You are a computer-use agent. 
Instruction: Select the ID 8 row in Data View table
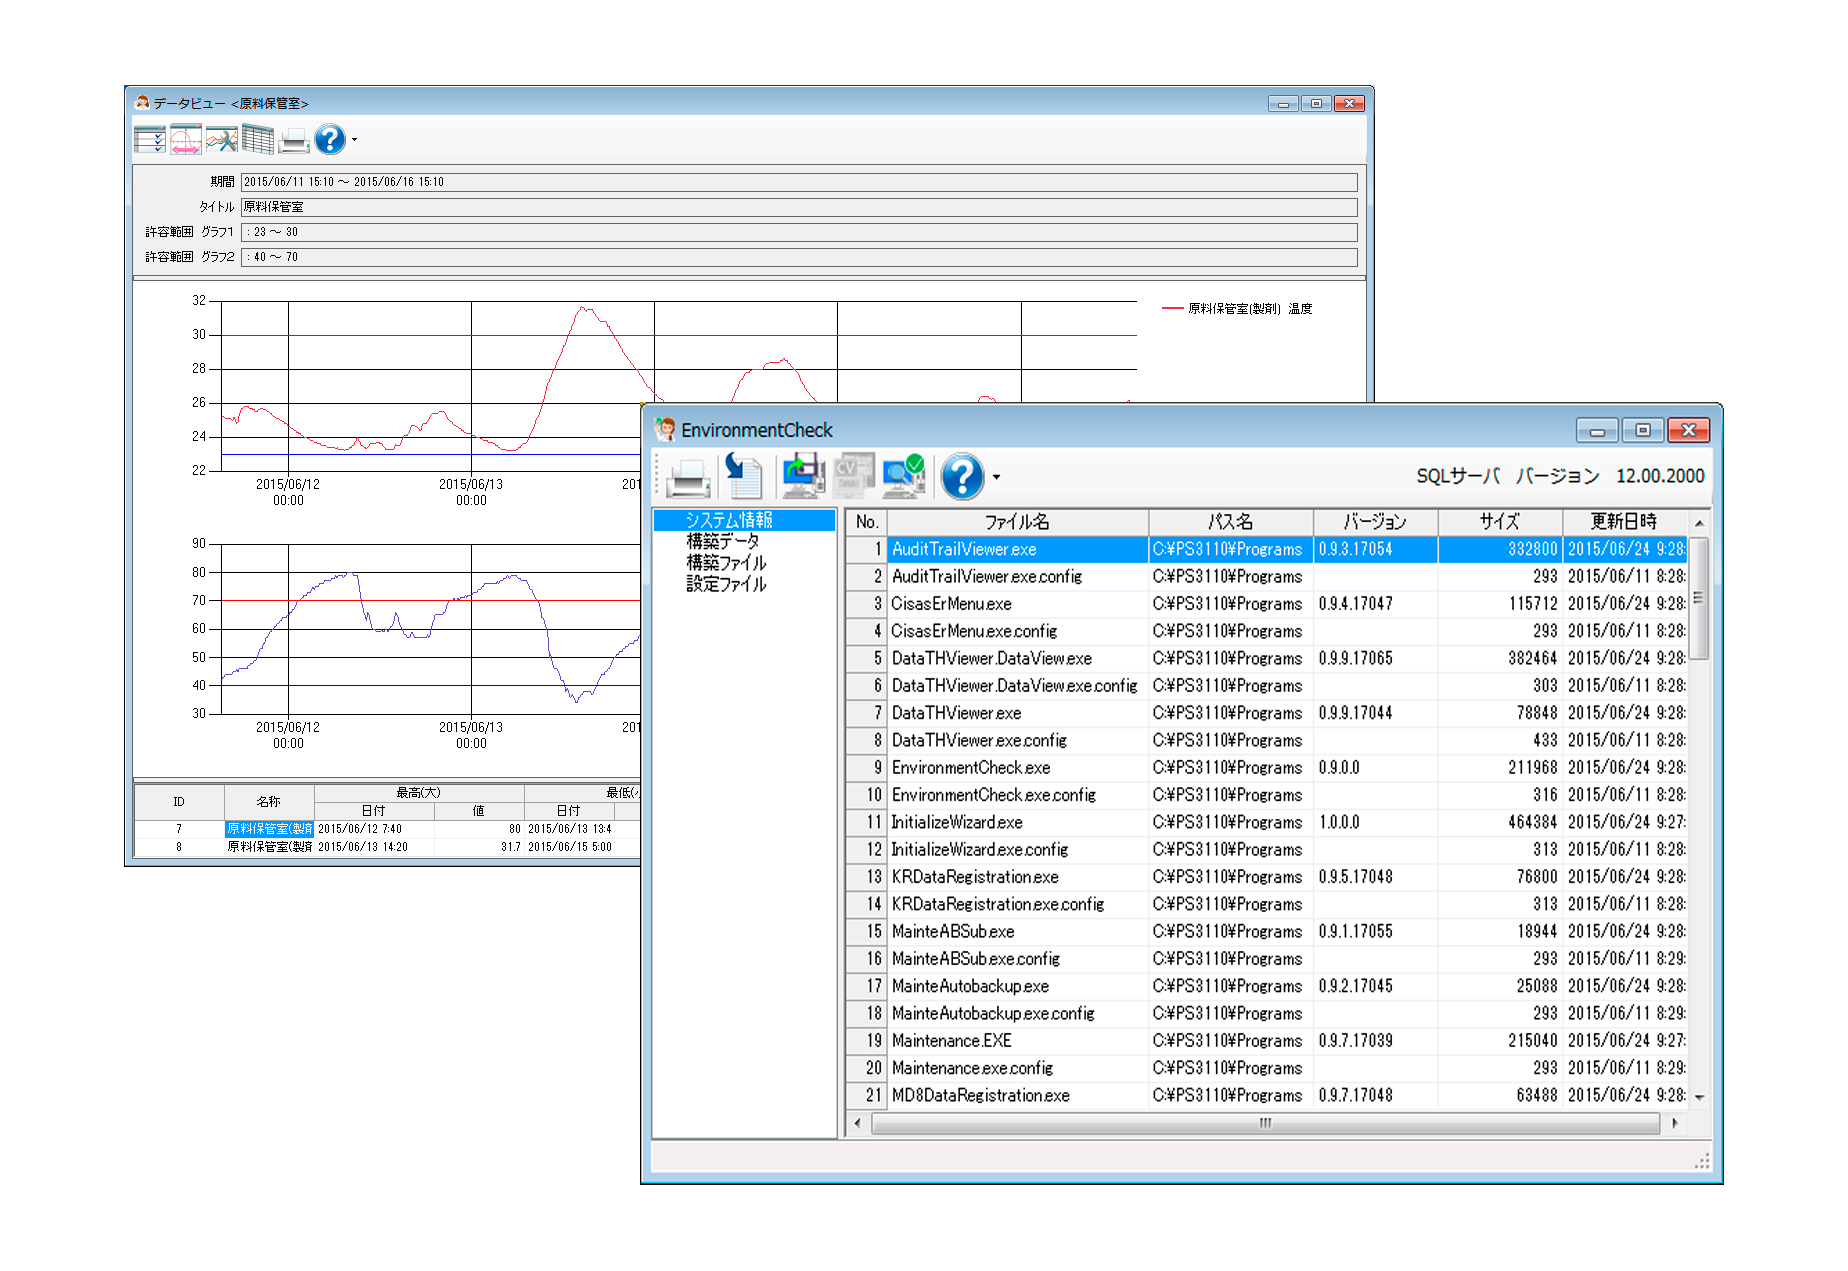tap(387, 847)
